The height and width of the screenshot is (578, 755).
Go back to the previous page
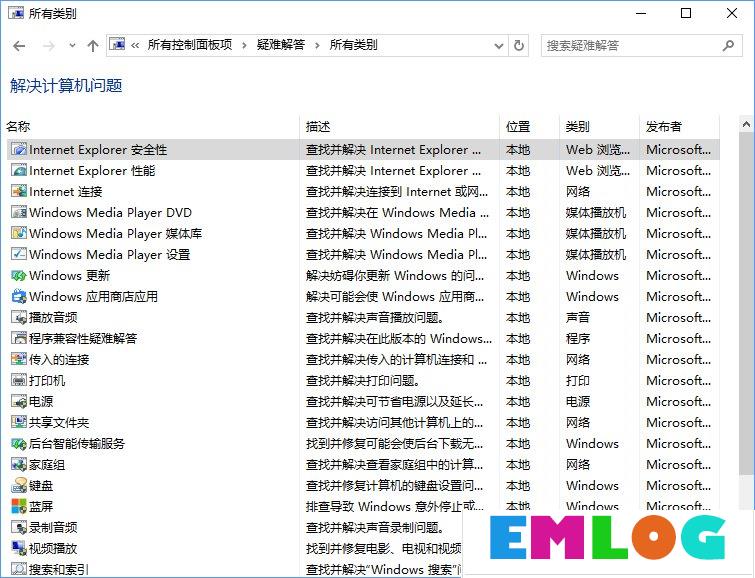click(x=19, y=46)
